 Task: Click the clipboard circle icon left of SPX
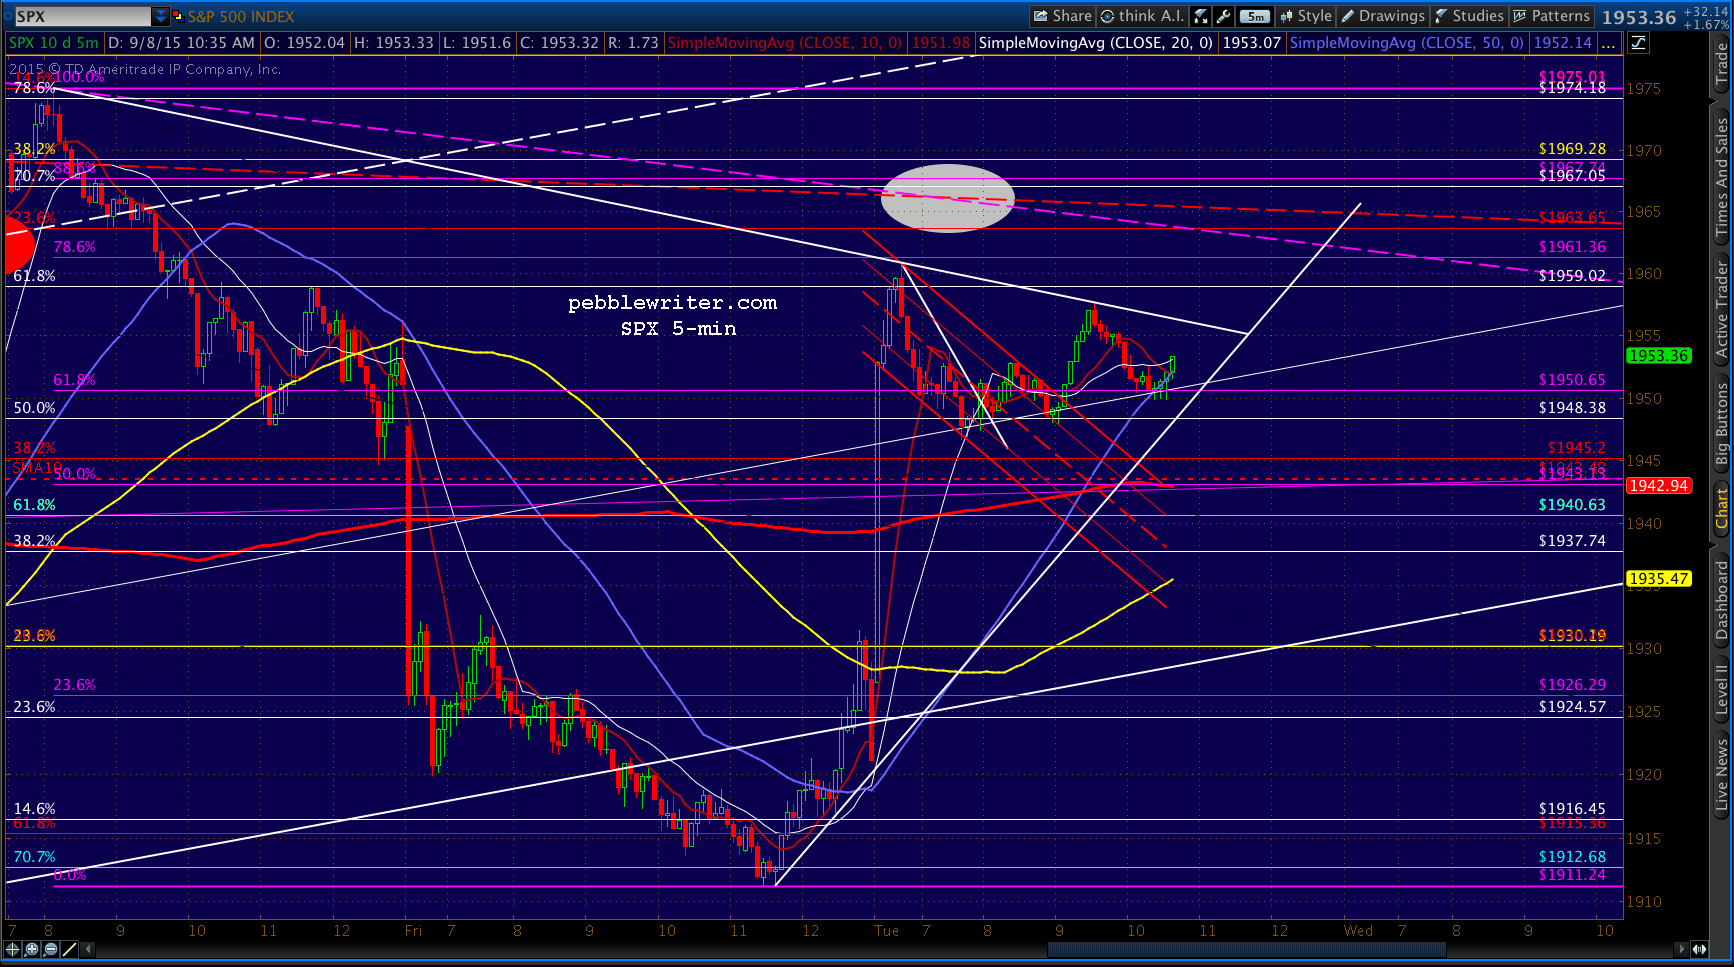[7, 16]
